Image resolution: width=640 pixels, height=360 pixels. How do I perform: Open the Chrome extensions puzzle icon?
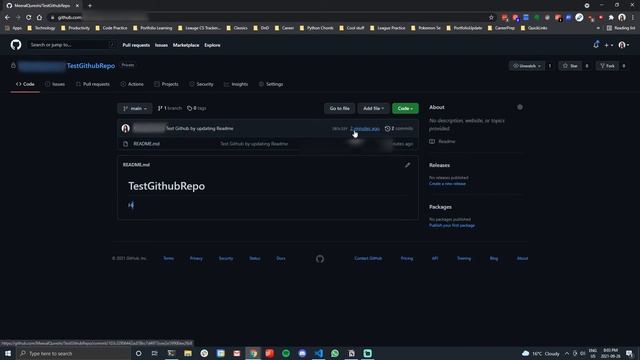611,18
